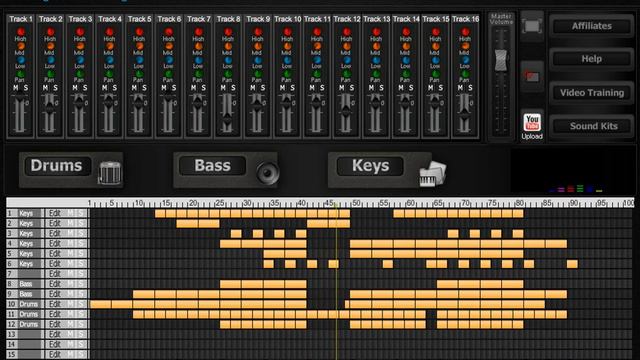The height and width of the screenshot is (360, 640).
Task: Click the drum icon beside Drums
Action: [x=109, y=172]
